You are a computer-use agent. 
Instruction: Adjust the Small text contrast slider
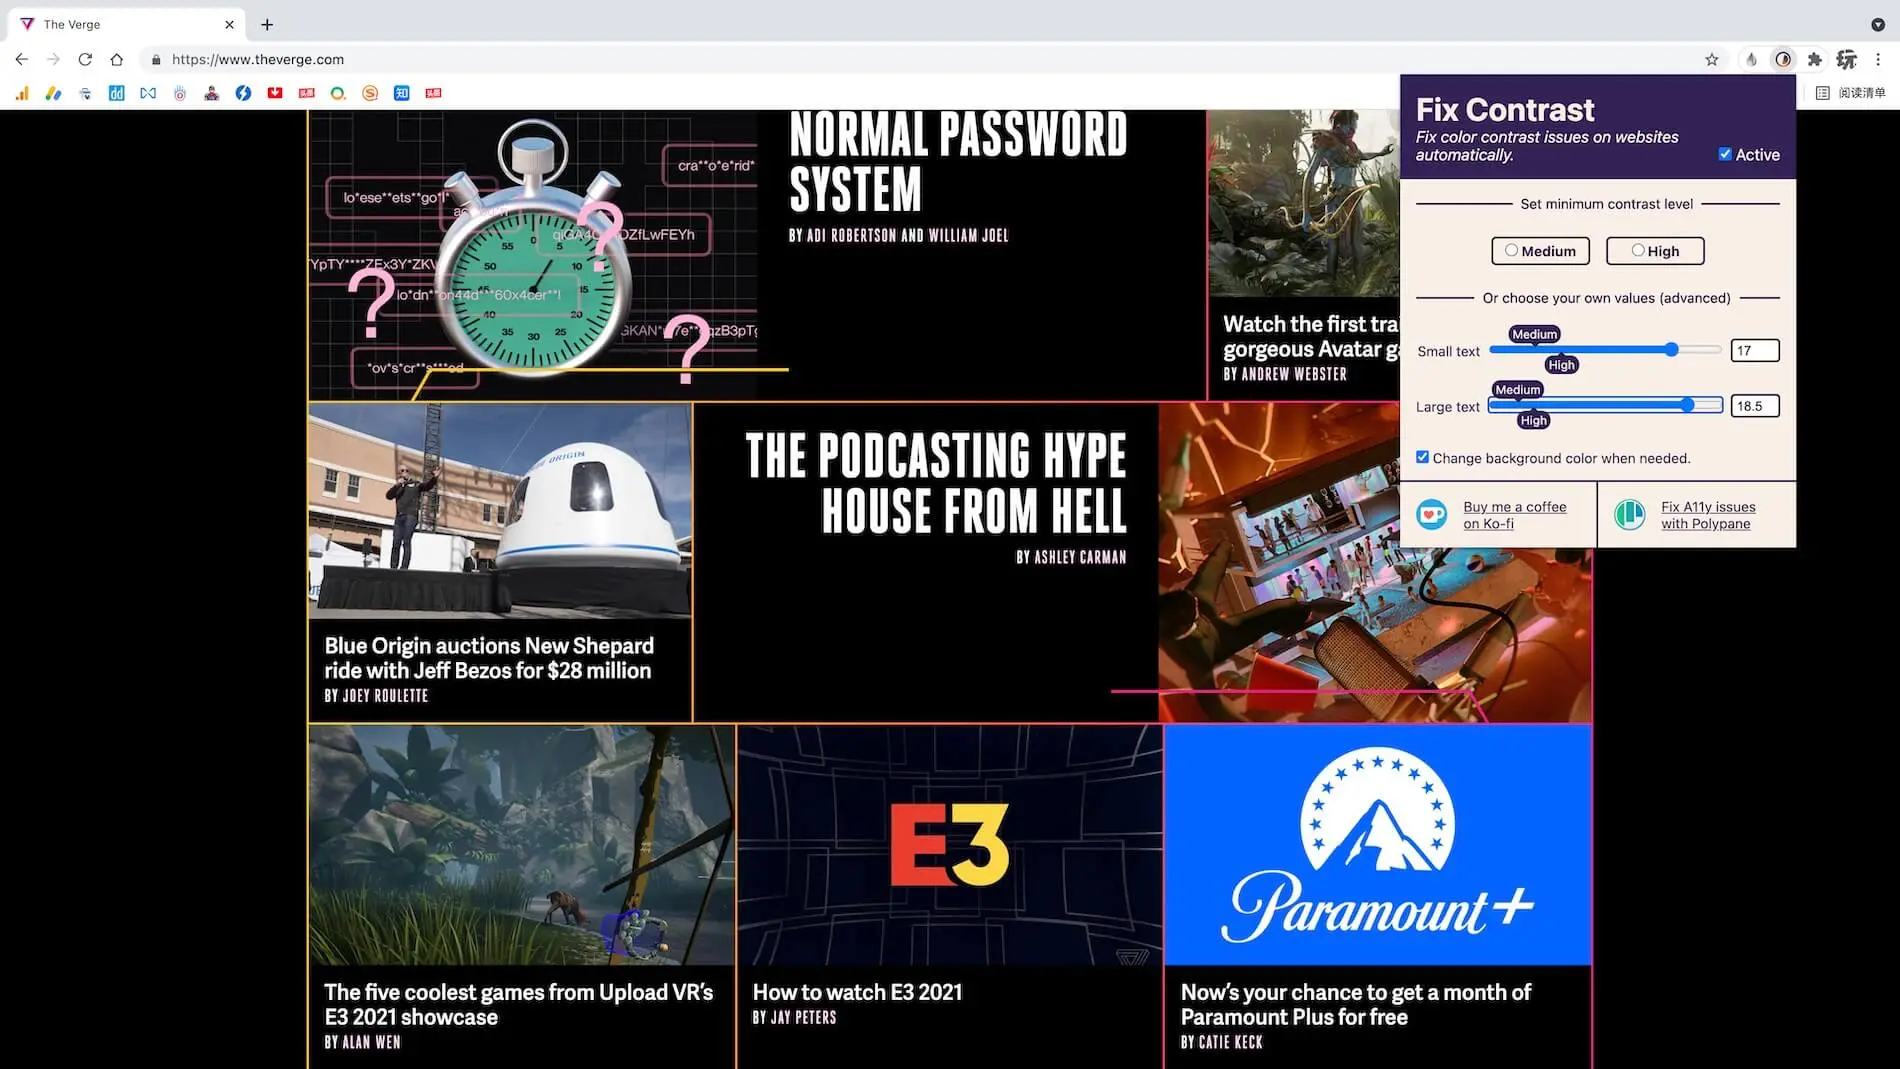[x=1605, y=350]
